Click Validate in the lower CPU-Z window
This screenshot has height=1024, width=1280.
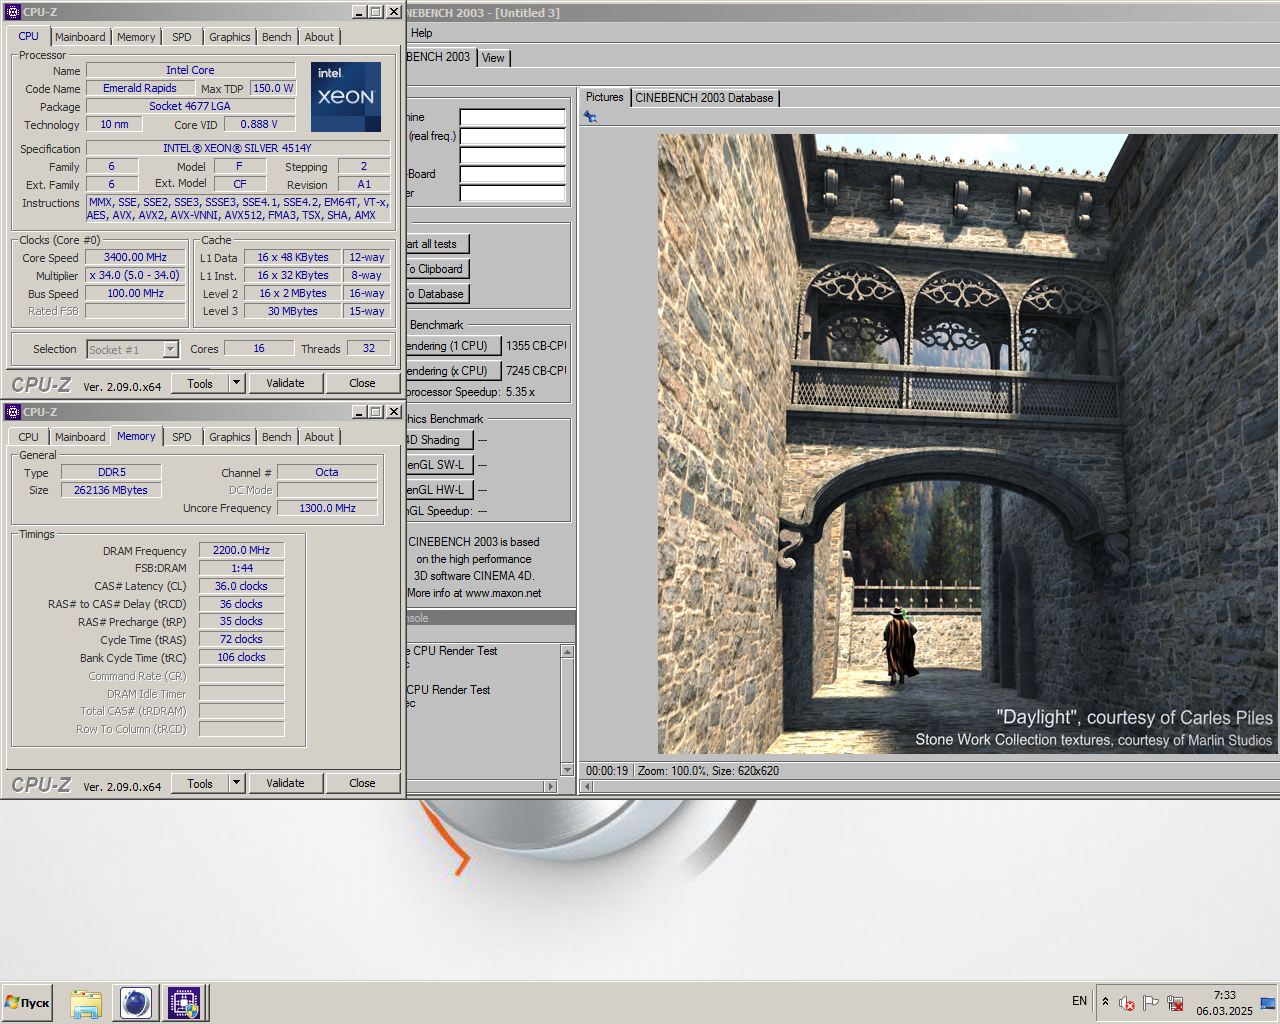click(285, 783)
